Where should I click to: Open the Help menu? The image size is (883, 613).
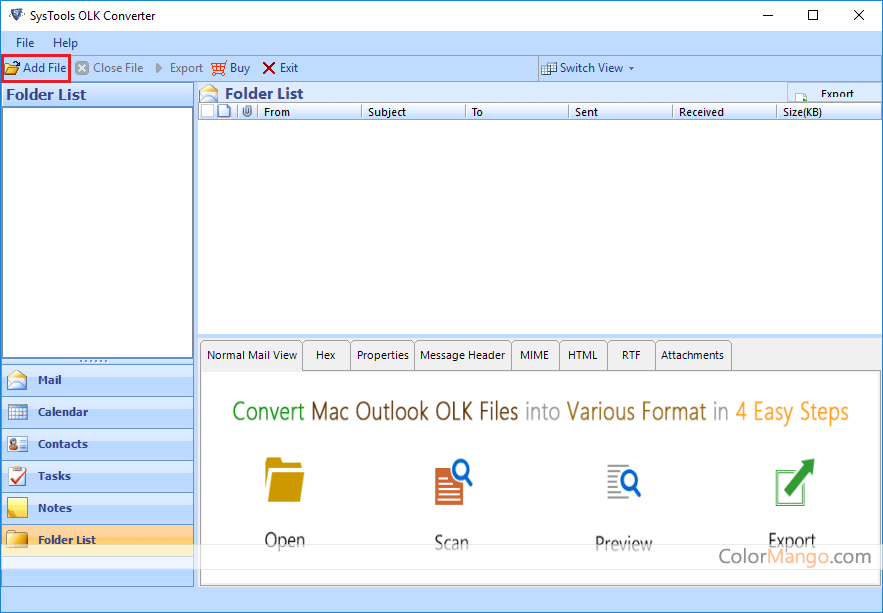tap(65, 43)
